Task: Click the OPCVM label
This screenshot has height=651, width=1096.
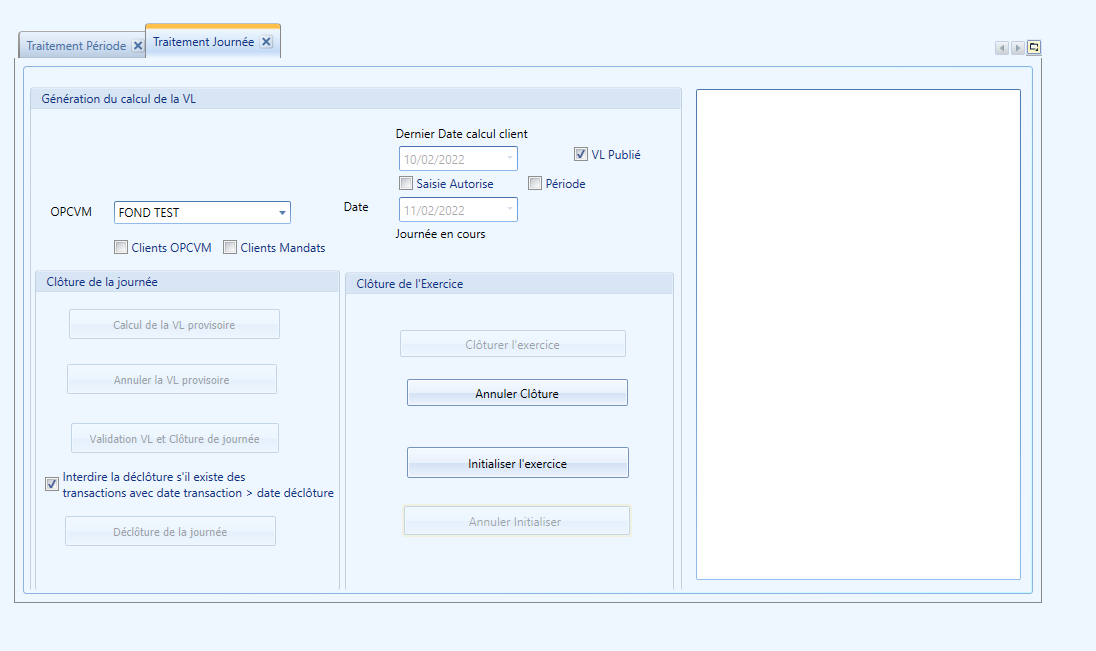Action: pos(71,212)
